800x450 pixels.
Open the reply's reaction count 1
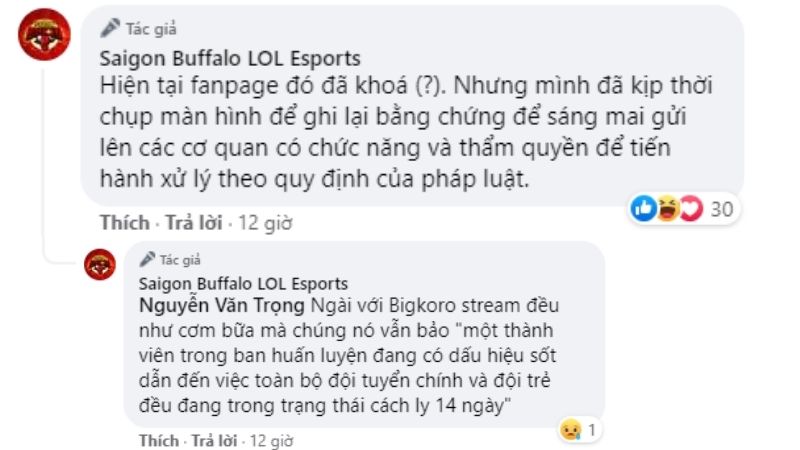pyautogui.click(x=591, y=430)
